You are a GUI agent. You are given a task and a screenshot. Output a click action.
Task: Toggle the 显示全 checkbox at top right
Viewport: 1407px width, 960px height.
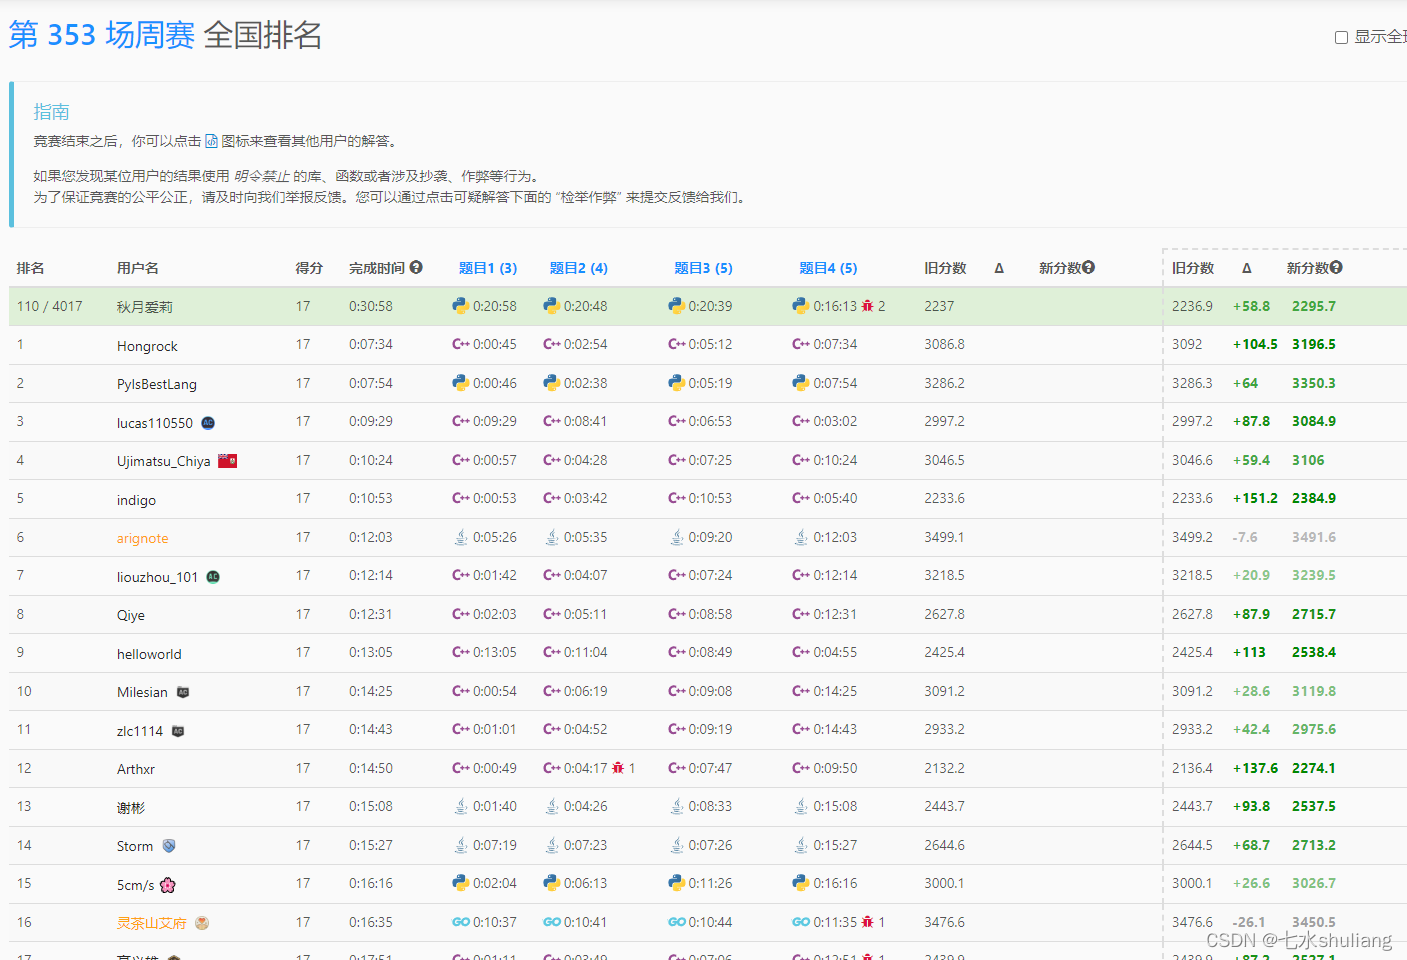coord(1341,37)
